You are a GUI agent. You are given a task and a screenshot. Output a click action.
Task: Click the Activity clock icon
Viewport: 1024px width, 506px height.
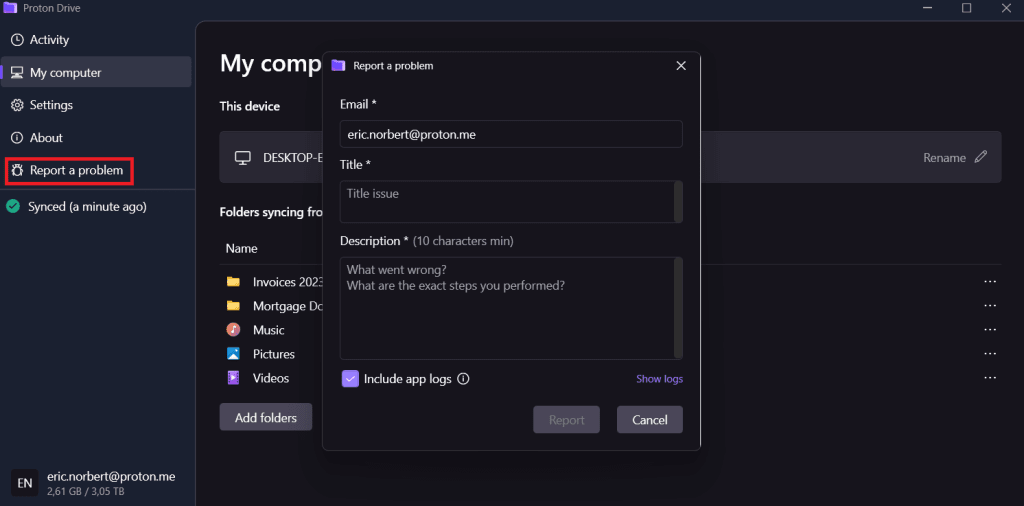coord(18,40)
